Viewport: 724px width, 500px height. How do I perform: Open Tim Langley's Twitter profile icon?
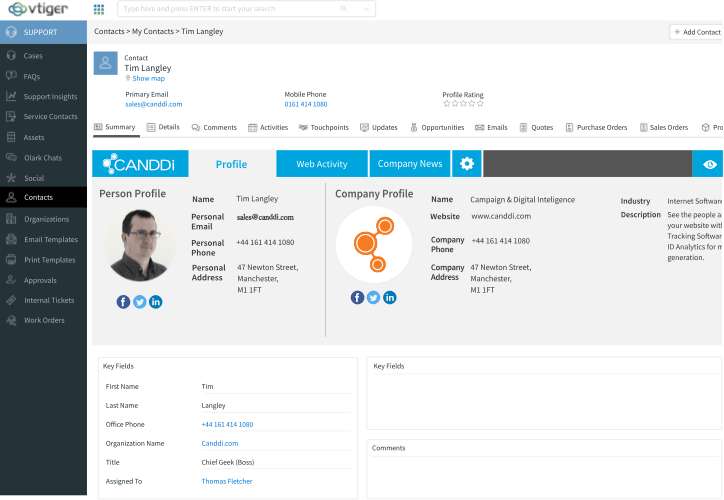click(139, 302)
